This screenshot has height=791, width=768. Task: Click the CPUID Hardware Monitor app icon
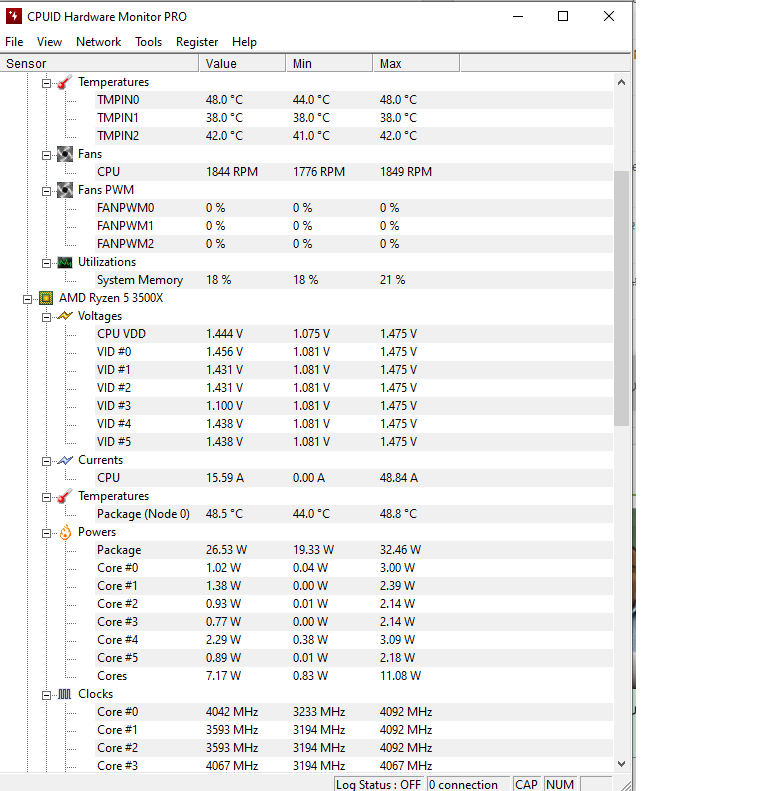(x=14, y=16)
